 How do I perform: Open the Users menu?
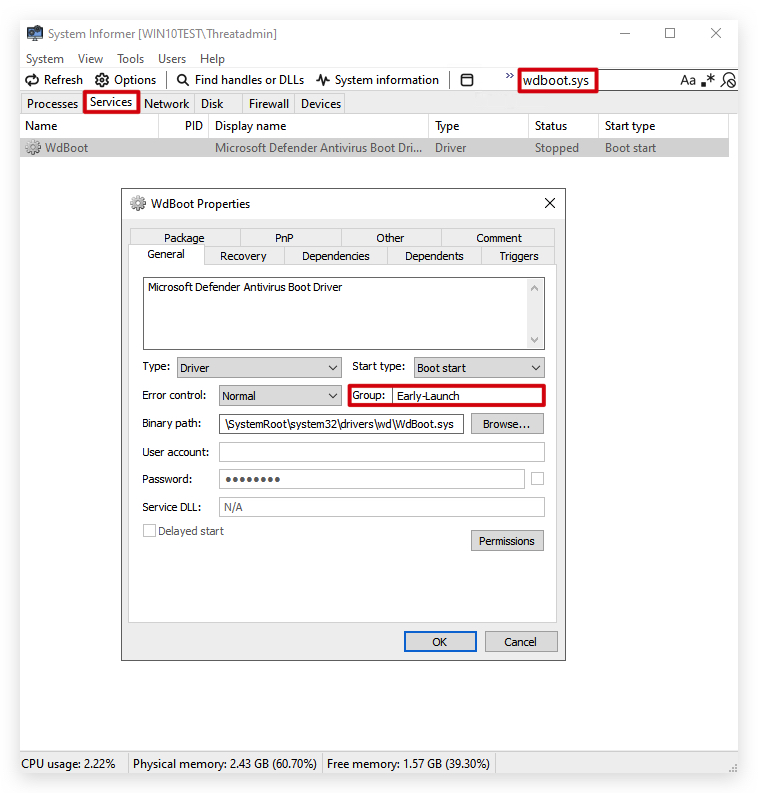[x=172, y=59]
